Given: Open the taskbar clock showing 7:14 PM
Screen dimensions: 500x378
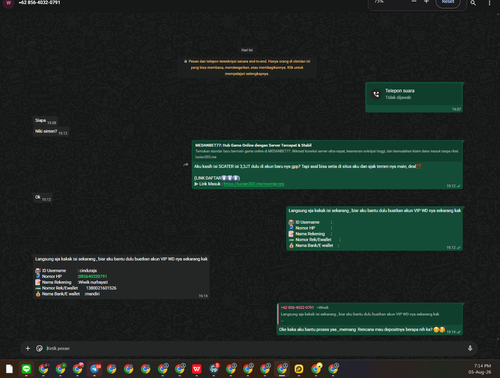Looking at the screenshot, I should [x=480, y=369].
